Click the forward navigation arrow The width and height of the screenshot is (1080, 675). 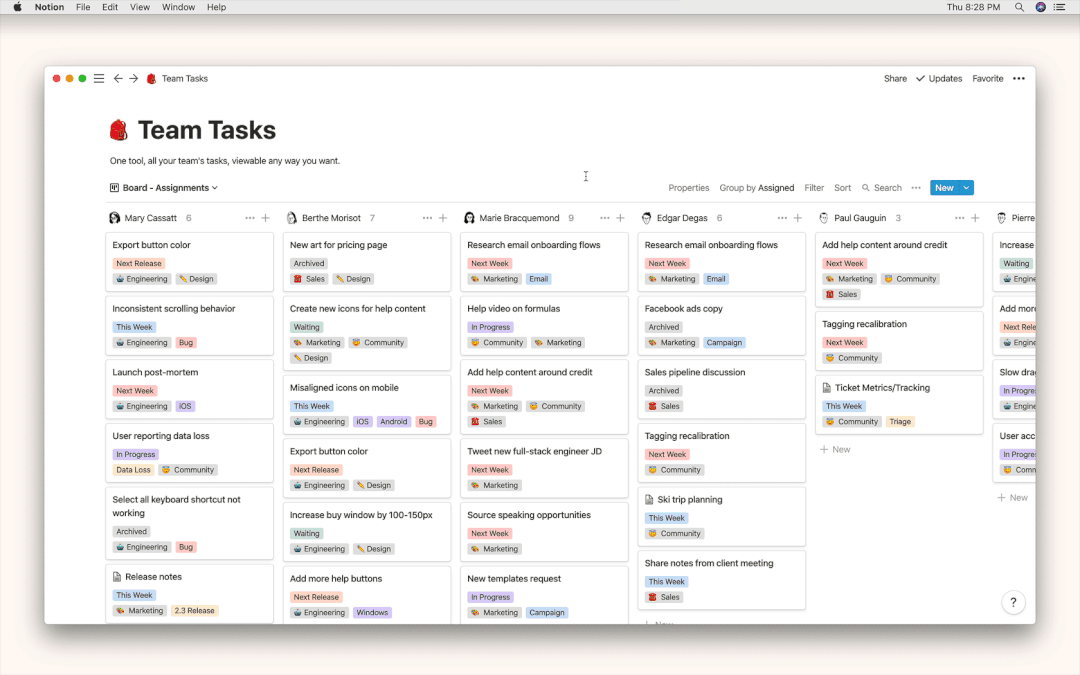[x=133, y=78]
